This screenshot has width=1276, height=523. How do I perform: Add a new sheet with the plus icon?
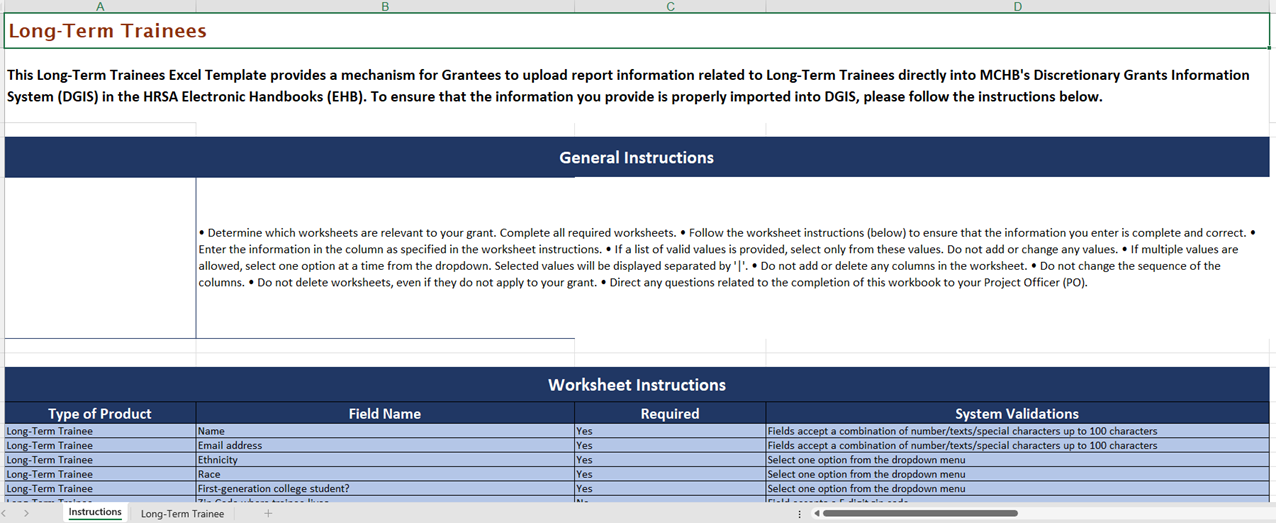pos(267,513)
